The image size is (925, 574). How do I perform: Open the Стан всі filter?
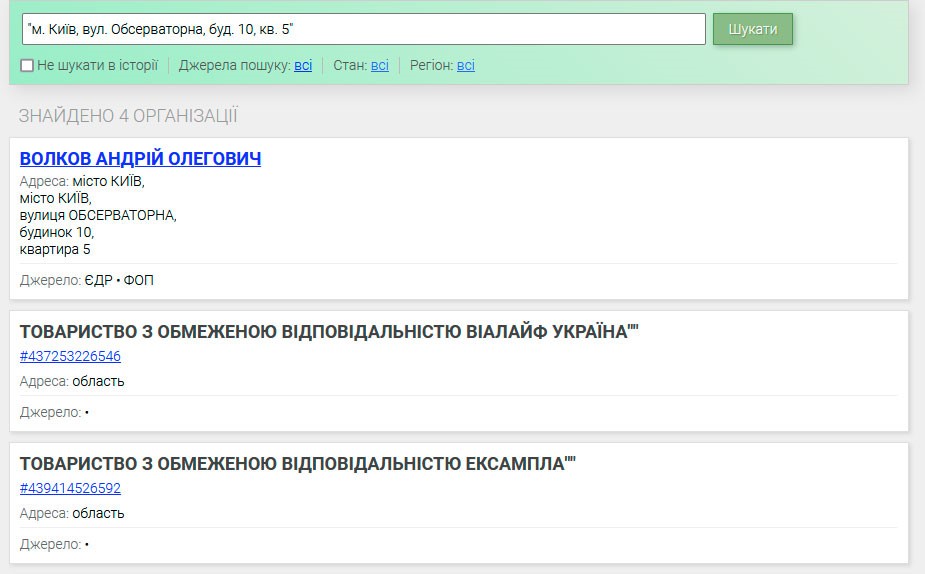click(x=380, y=66)
